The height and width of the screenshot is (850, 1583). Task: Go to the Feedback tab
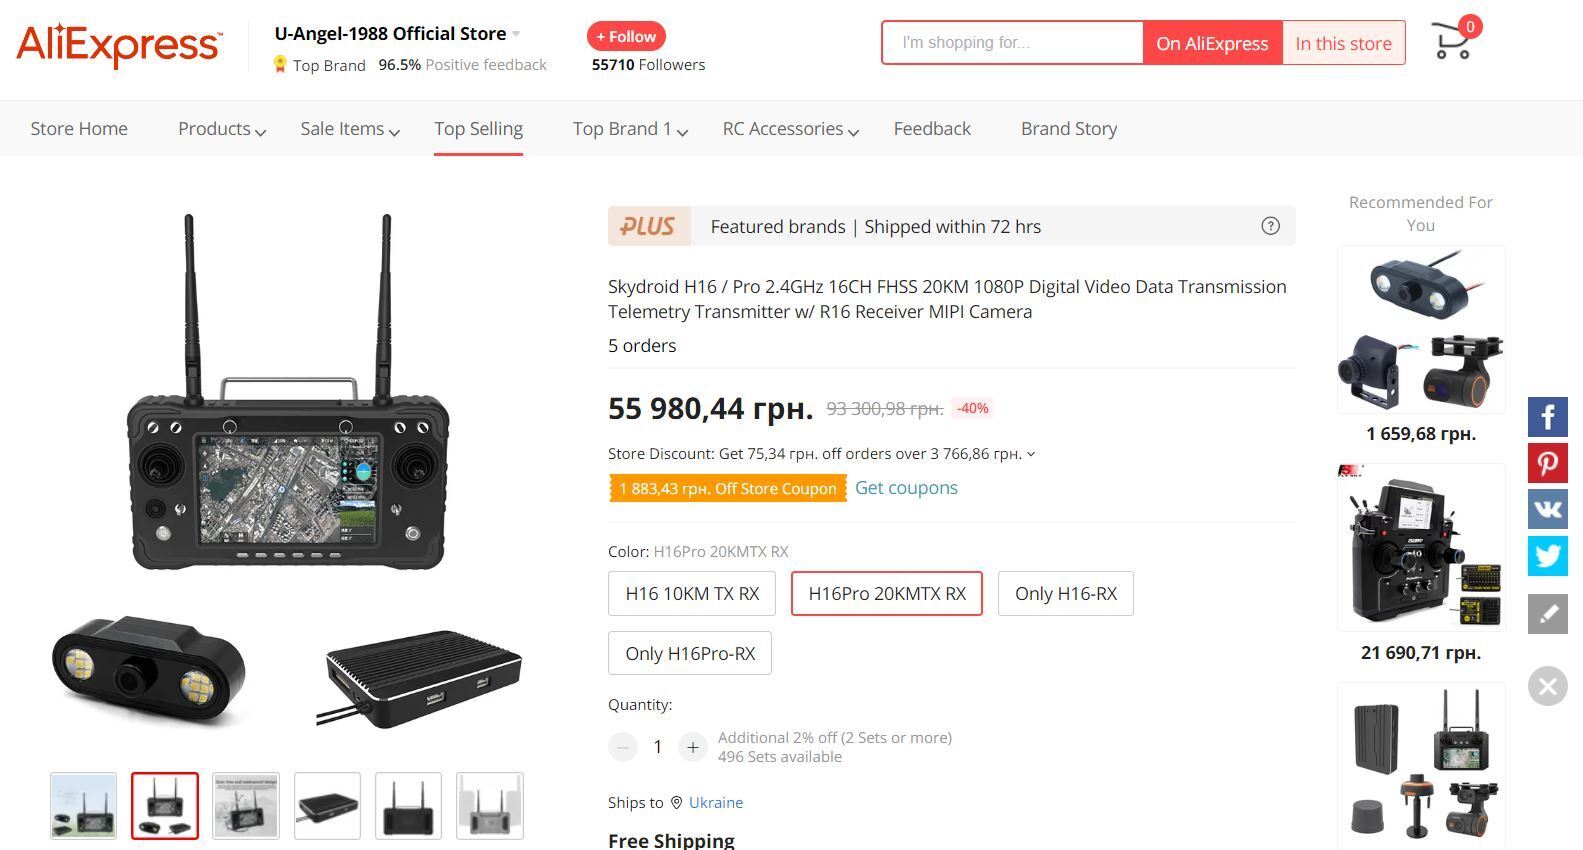click(x=932, y=129)
